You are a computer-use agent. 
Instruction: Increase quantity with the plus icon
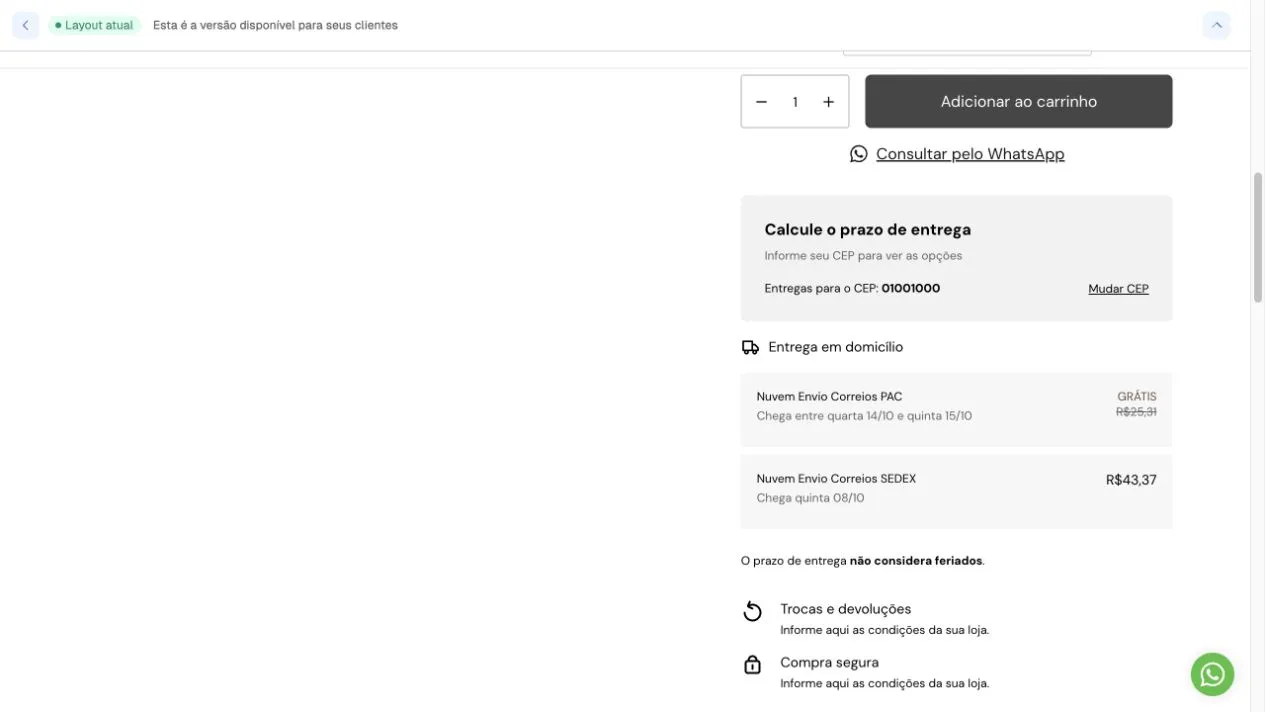pos(828,102)
